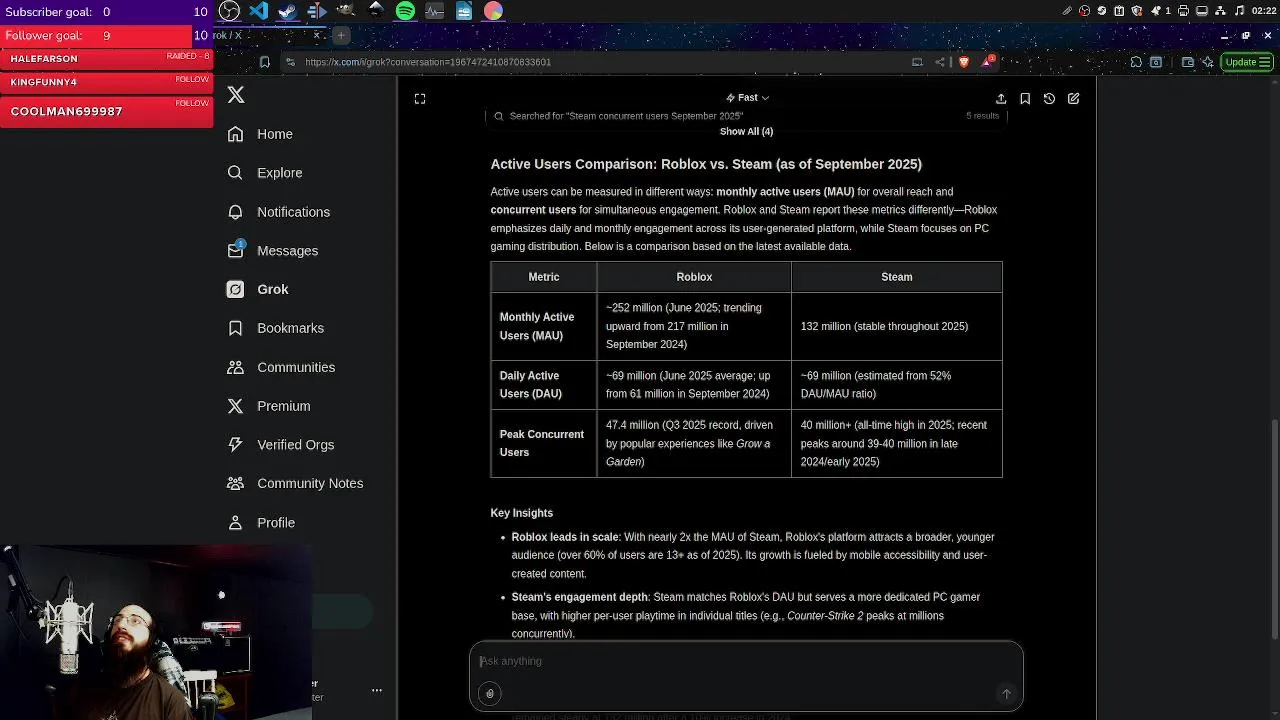1280x720 pixels.
Task: Click the Peak Concurrent Users cell
Action: [x=544, y=443]
